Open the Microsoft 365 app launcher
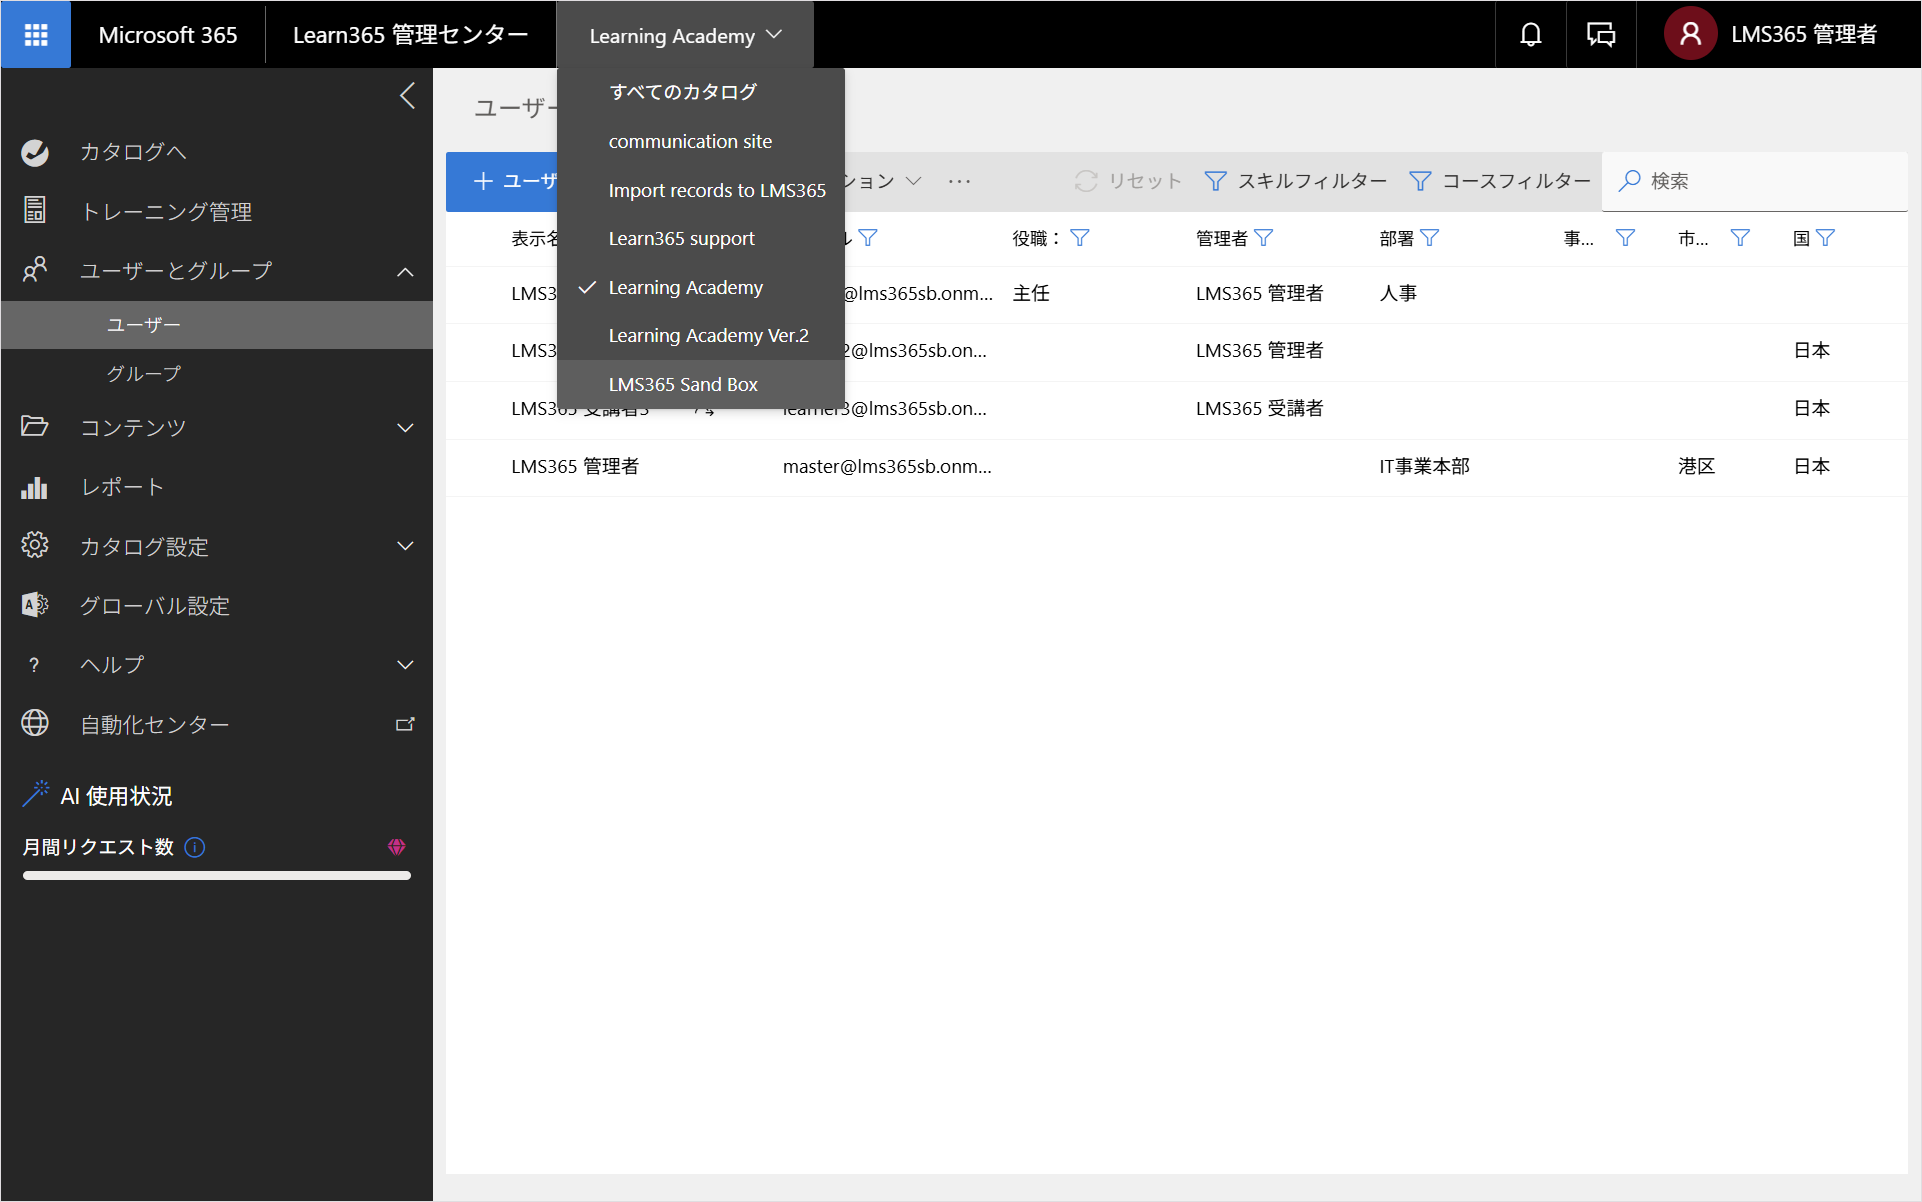This screenshot has height=1202, width=1922. (36, 35)
